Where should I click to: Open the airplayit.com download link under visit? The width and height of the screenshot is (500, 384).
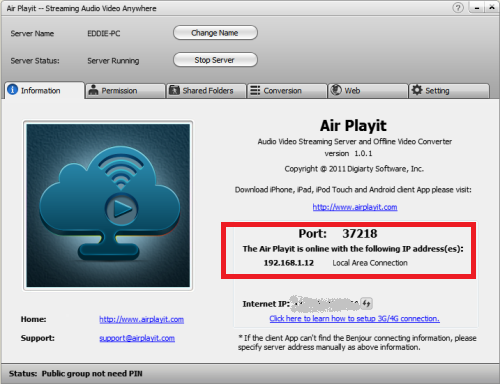355,207
